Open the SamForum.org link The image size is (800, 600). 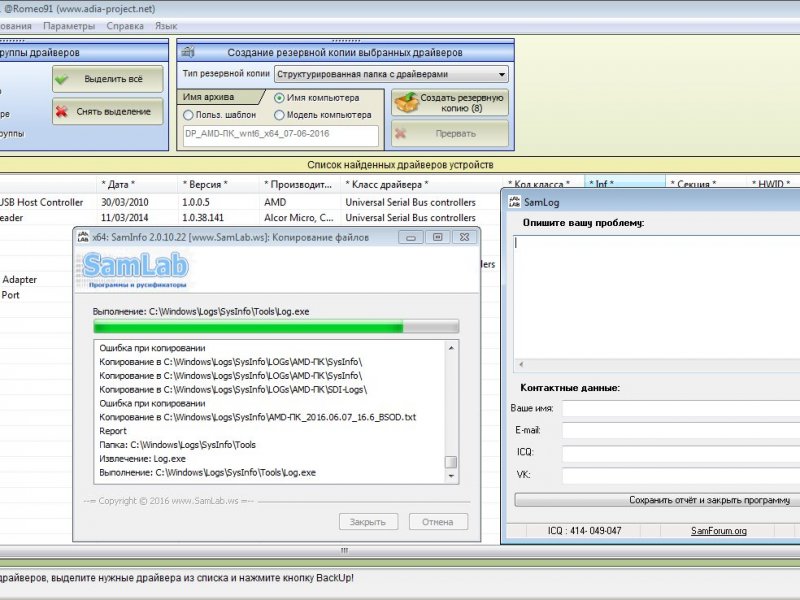[718, 531]
